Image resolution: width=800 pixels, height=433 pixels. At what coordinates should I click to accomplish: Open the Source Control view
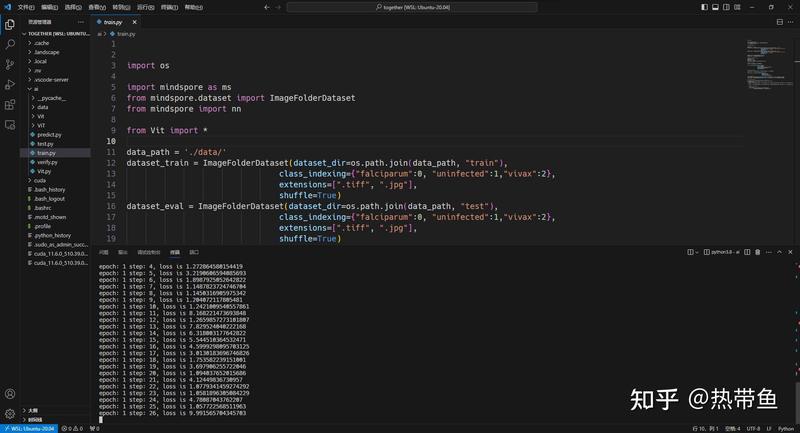tap(10, 64)
